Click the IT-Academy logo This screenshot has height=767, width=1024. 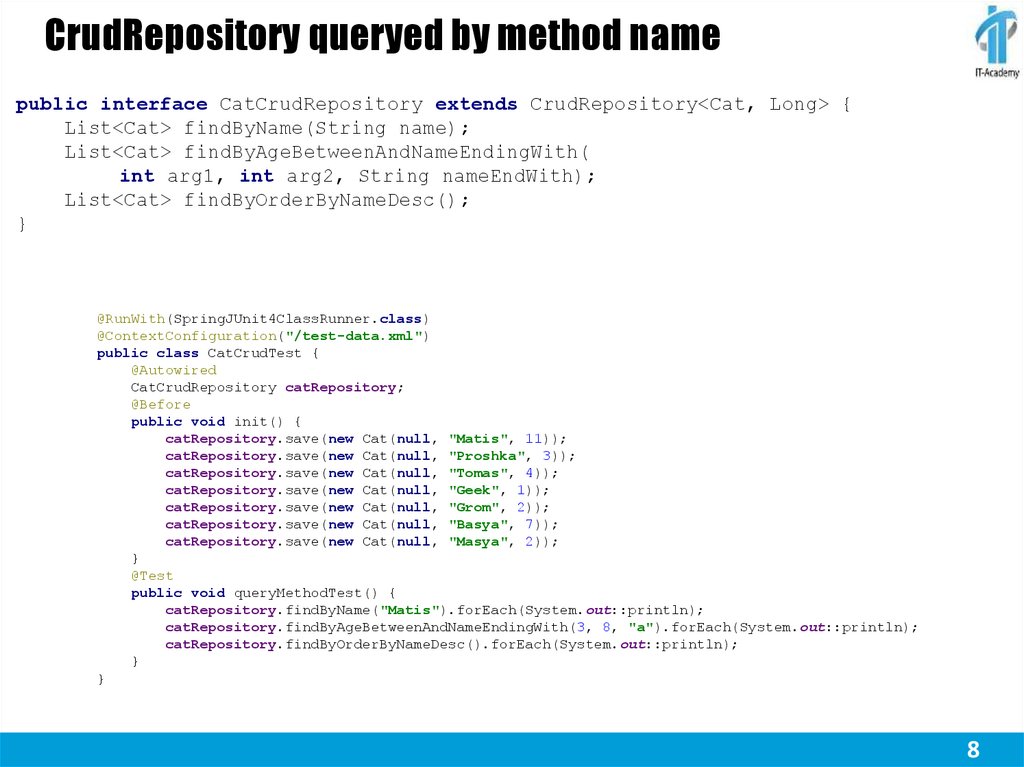click(x=995, y=40)
